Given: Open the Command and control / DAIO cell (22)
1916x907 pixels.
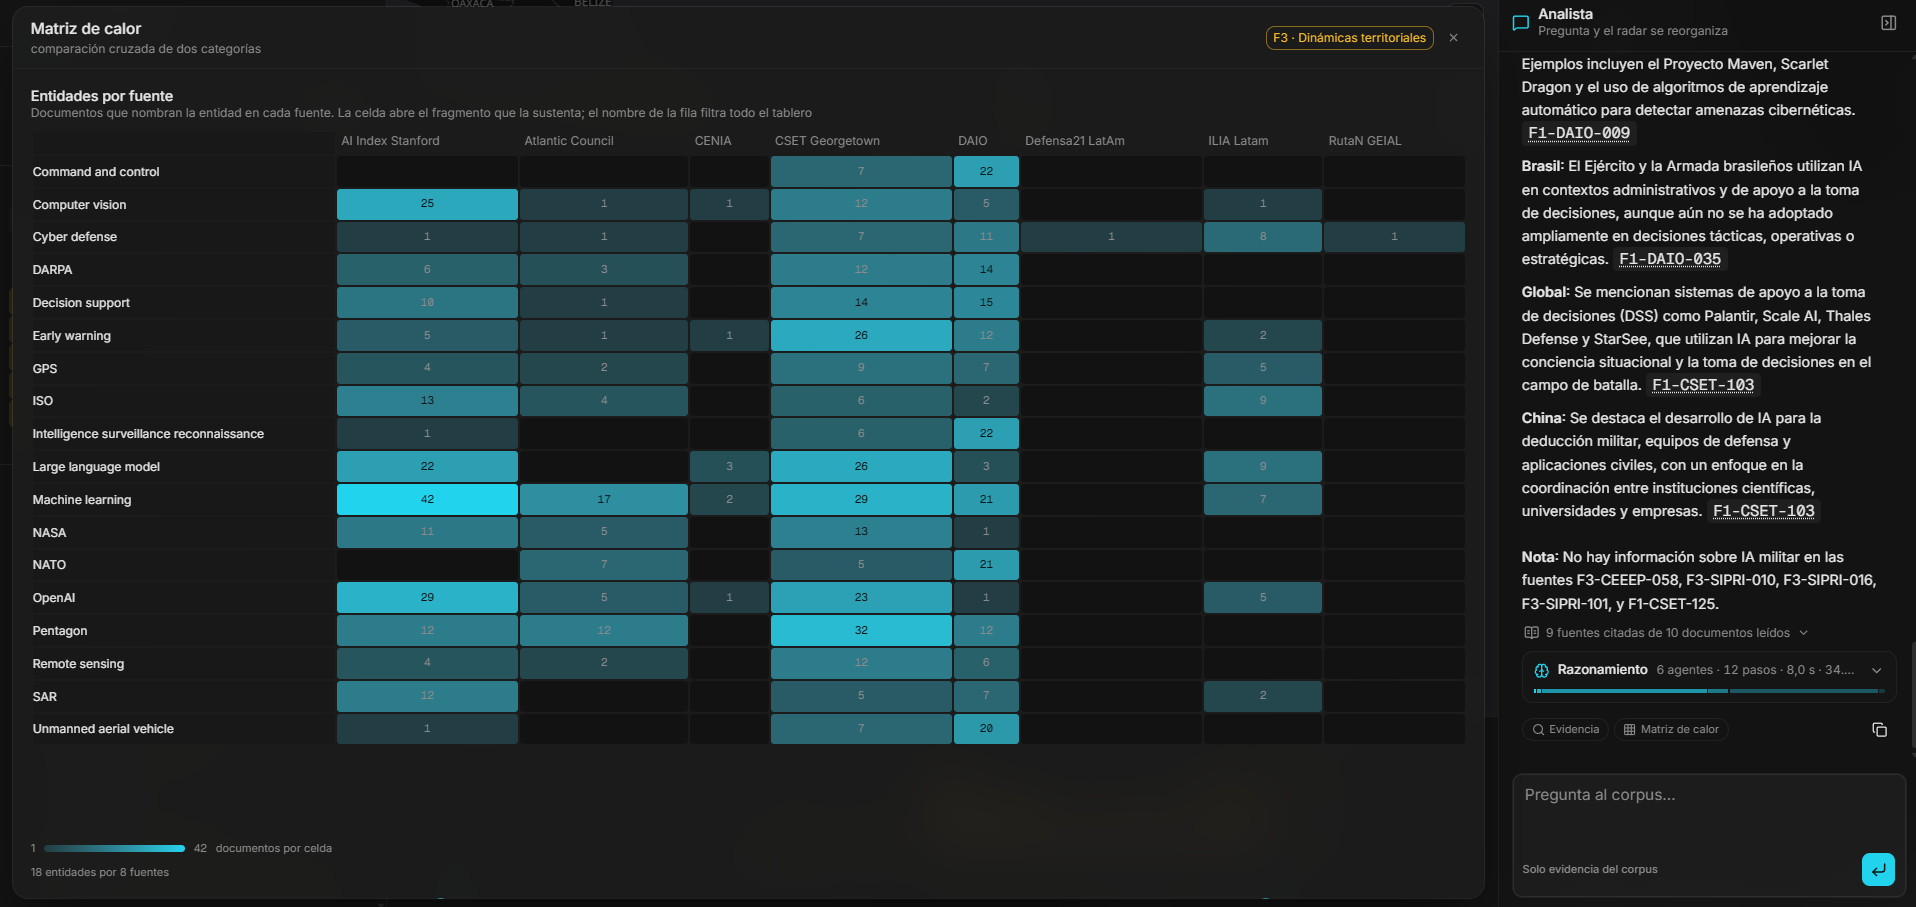Looking at the screenshot, I should [x=986, y=171].
